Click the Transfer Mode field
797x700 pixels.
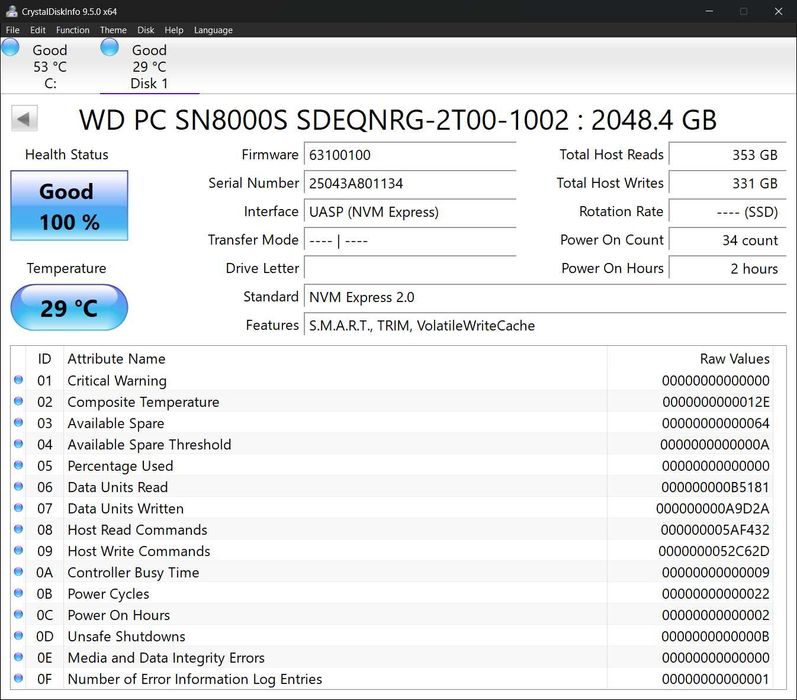pyautogui.click(x=410, y=240)
